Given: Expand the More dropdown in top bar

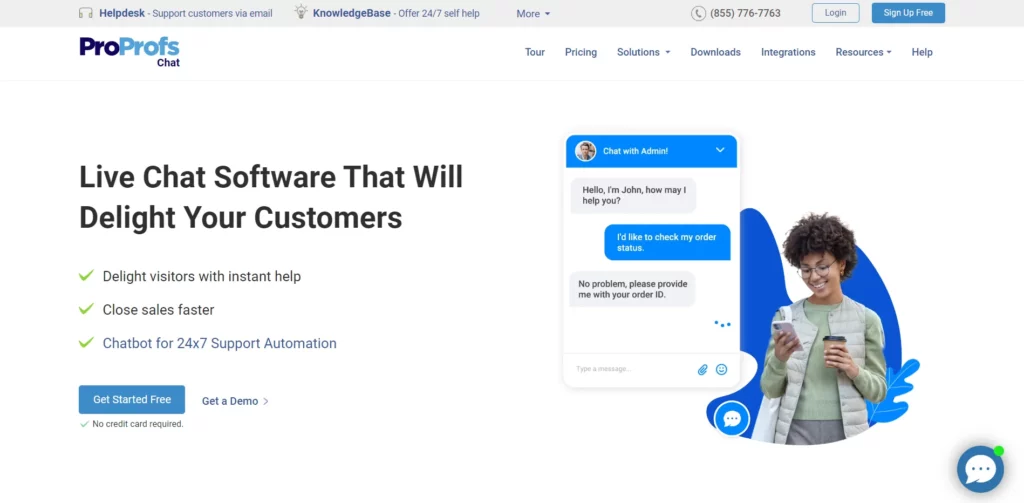Looking at the screenshot, I should click(533, 13).
